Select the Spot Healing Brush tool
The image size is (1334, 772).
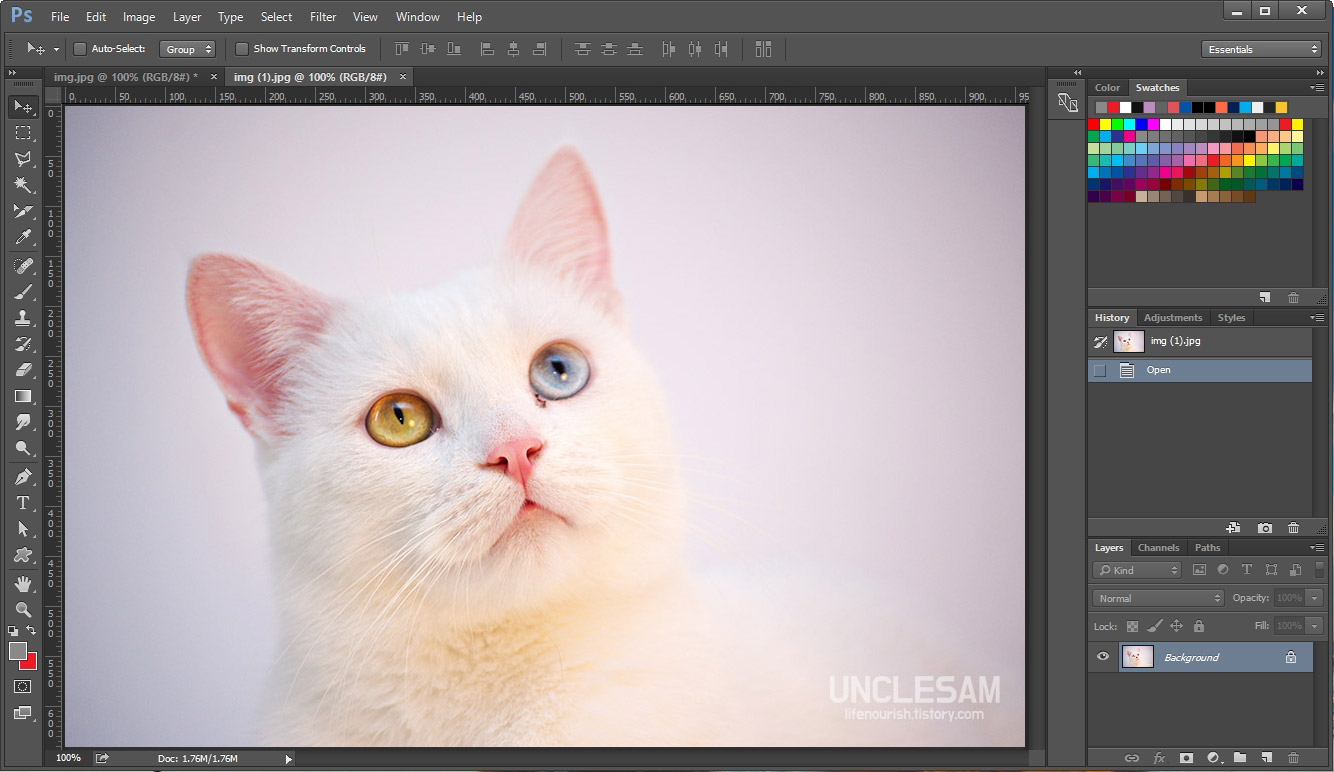pos(22,266)
